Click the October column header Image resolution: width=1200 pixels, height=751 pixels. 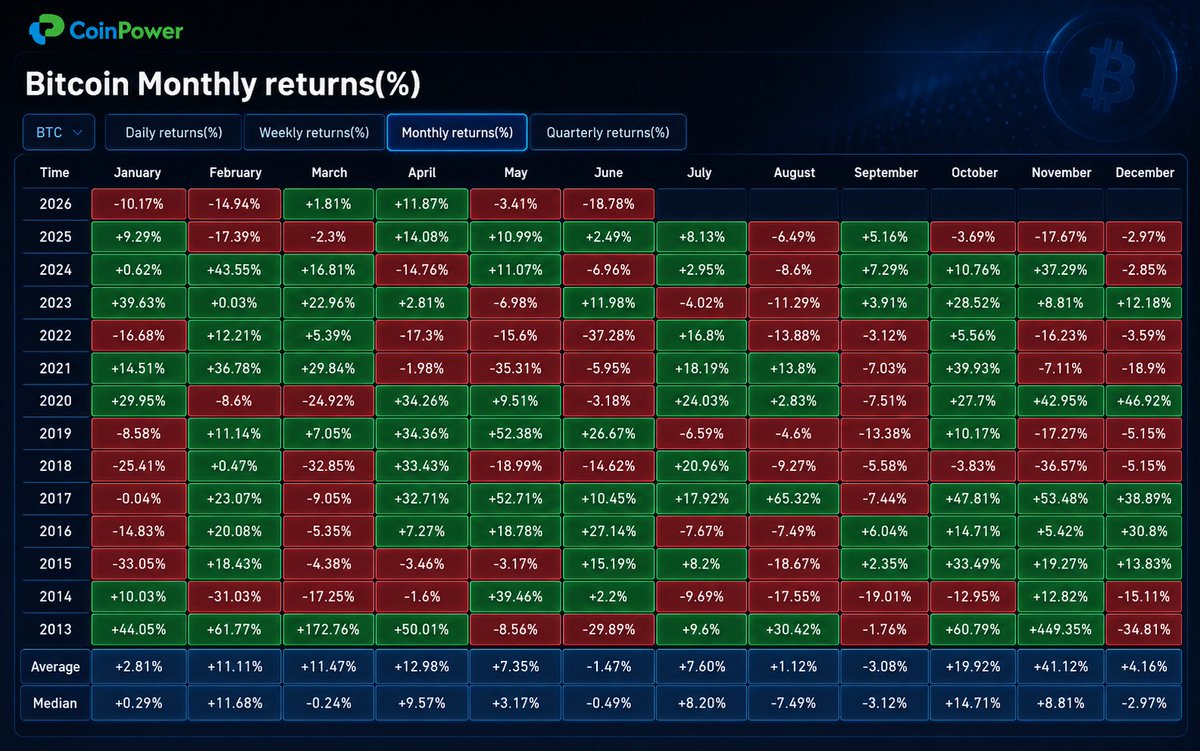[x=975, y=172]
